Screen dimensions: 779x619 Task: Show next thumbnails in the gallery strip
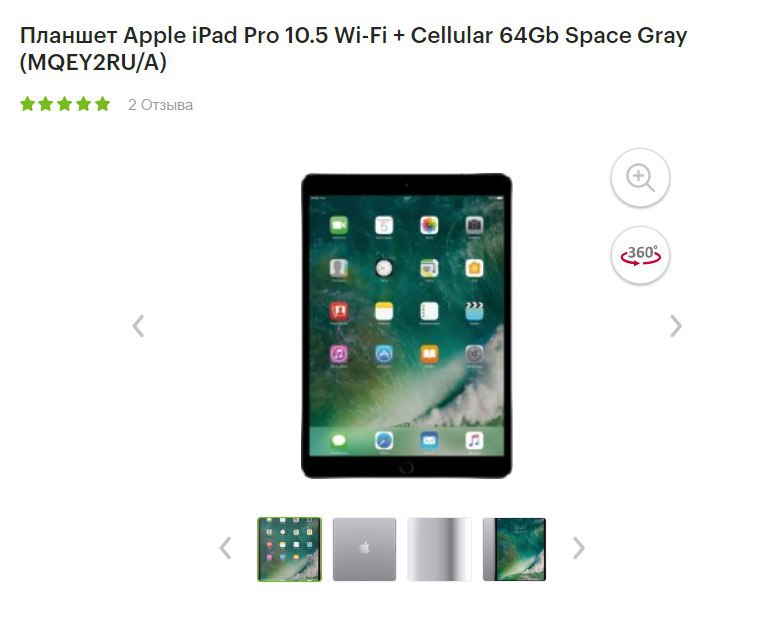578,548
